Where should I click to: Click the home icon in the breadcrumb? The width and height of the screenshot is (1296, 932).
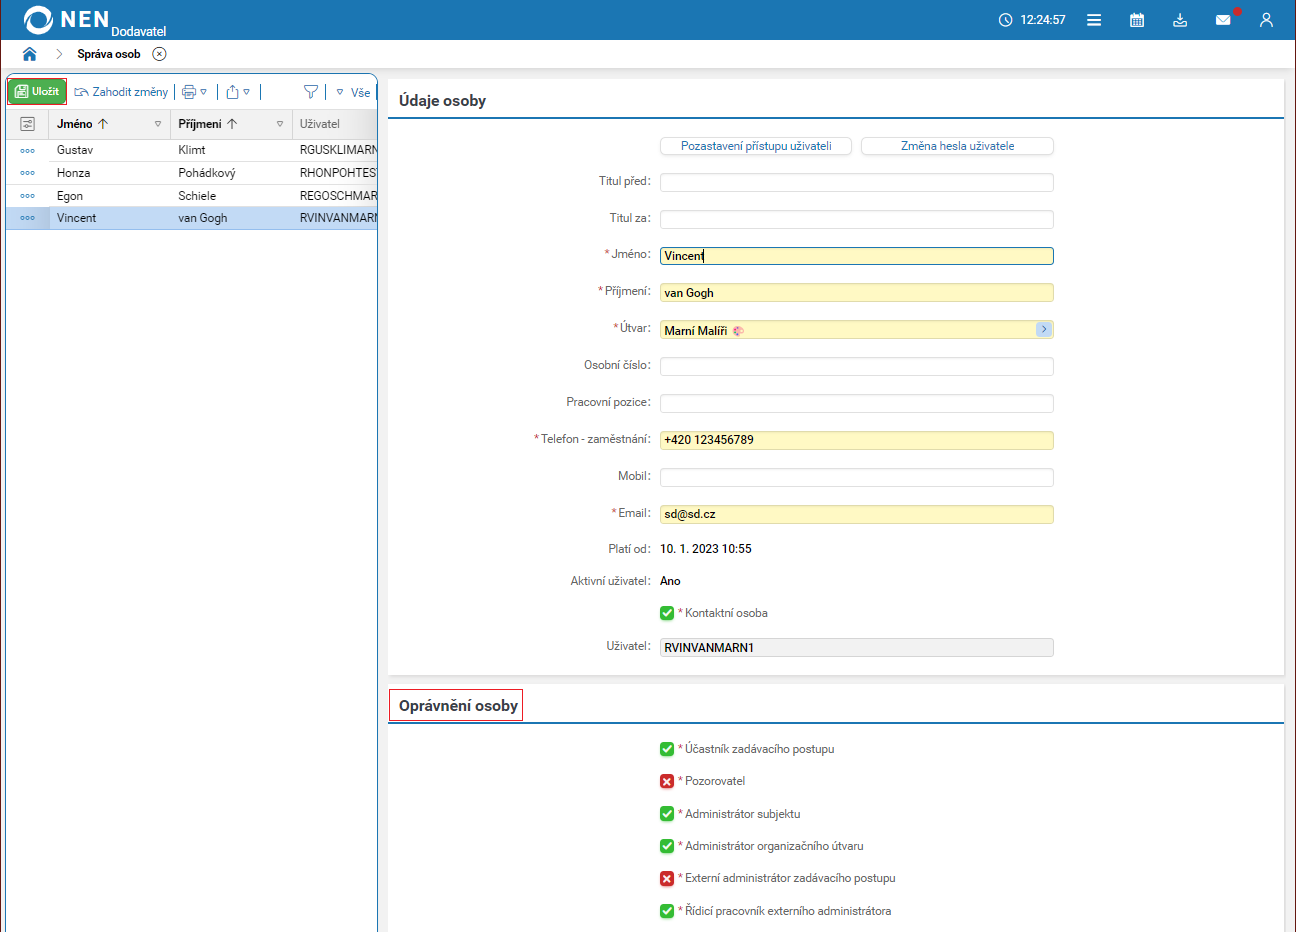(29, 54)
